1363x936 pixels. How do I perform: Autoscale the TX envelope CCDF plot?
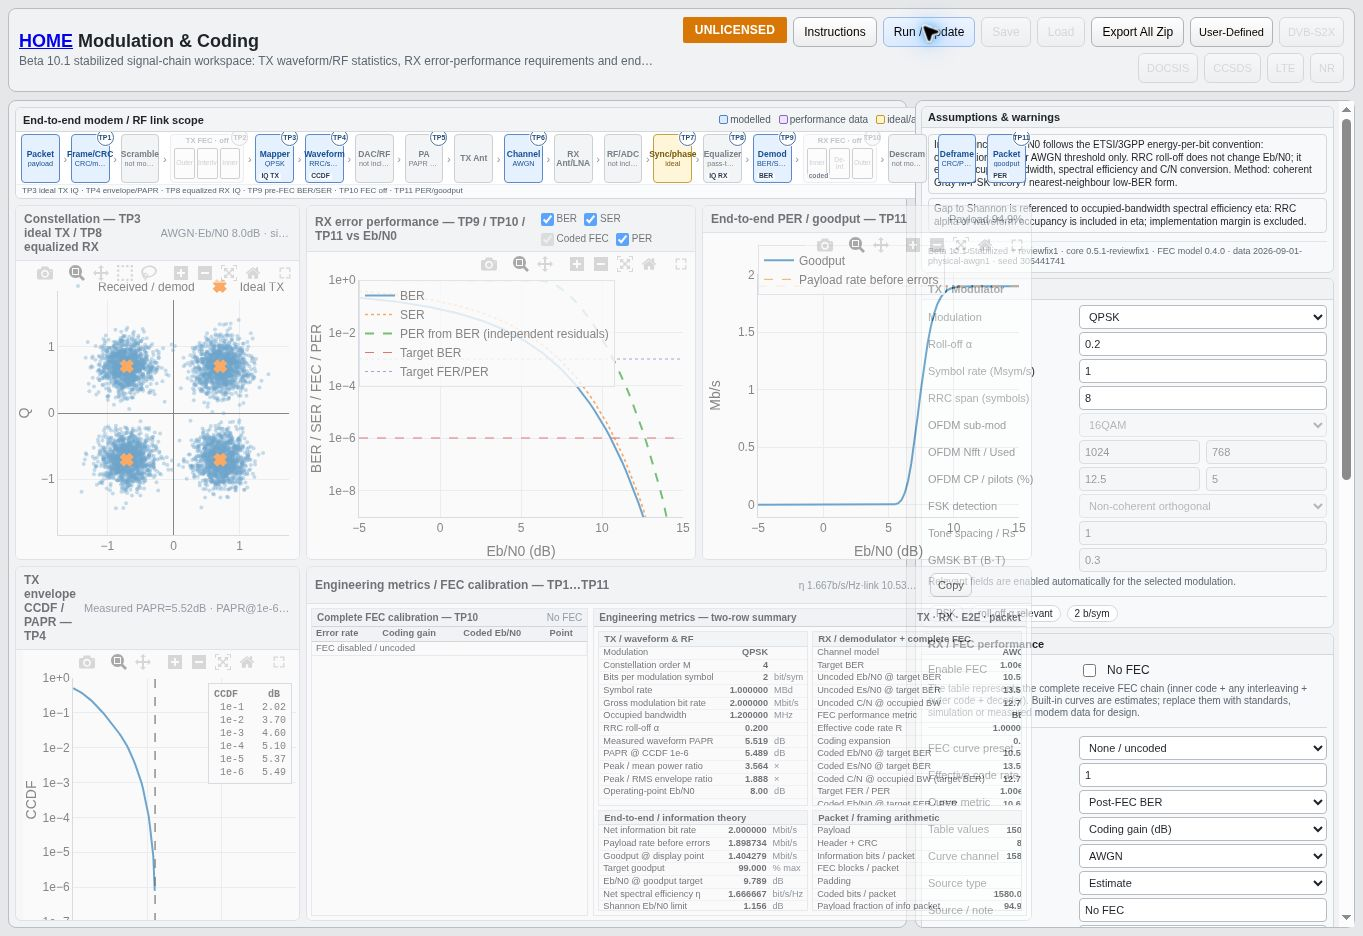click(x=223, y=662)
